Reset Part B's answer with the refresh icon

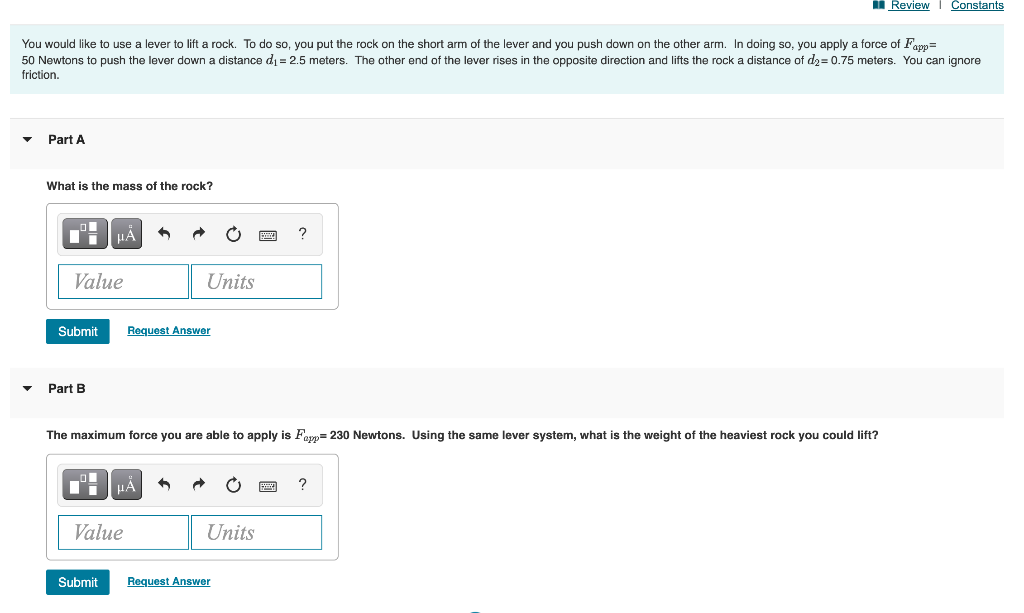pos(232,484)
